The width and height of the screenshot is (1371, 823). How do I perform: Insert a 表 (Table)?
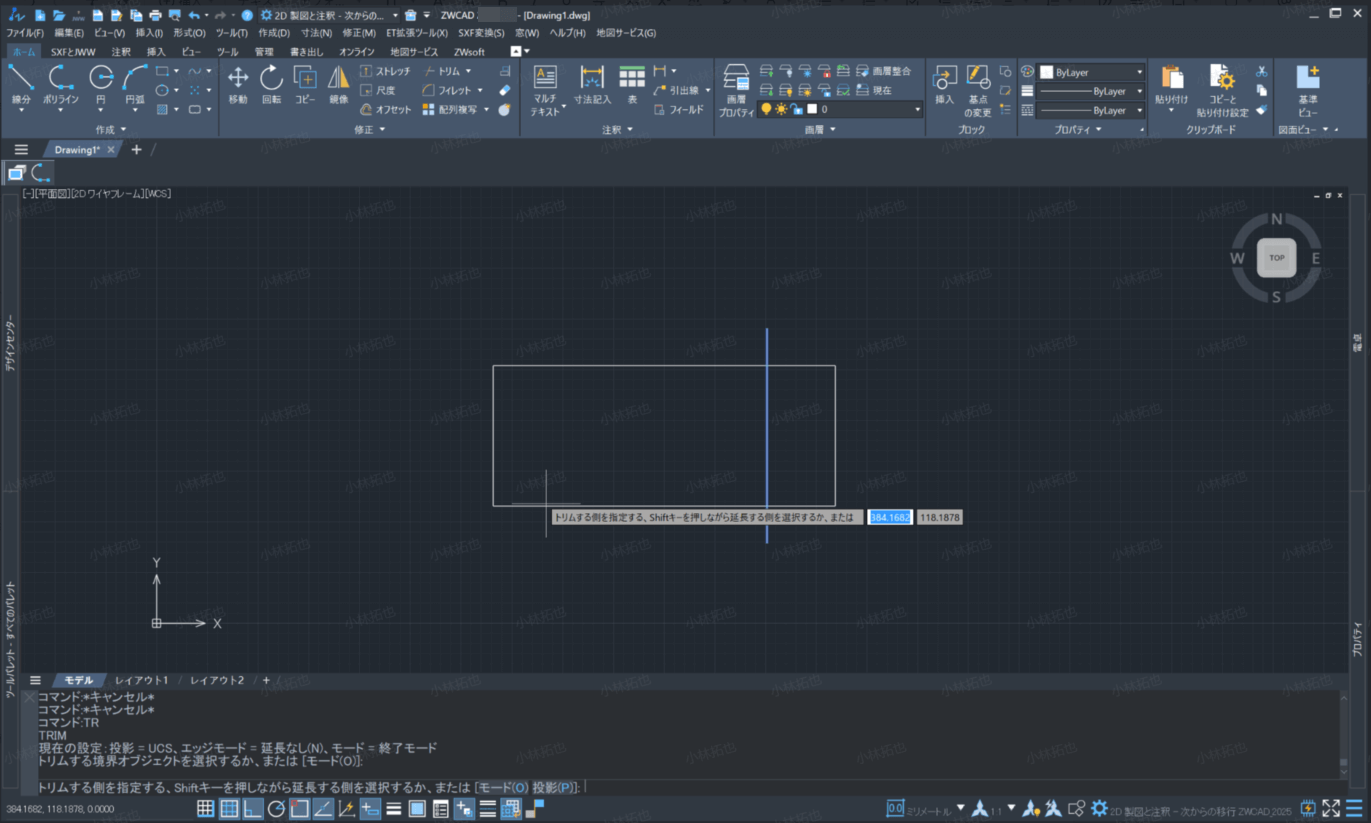click(x=632, y=85)
